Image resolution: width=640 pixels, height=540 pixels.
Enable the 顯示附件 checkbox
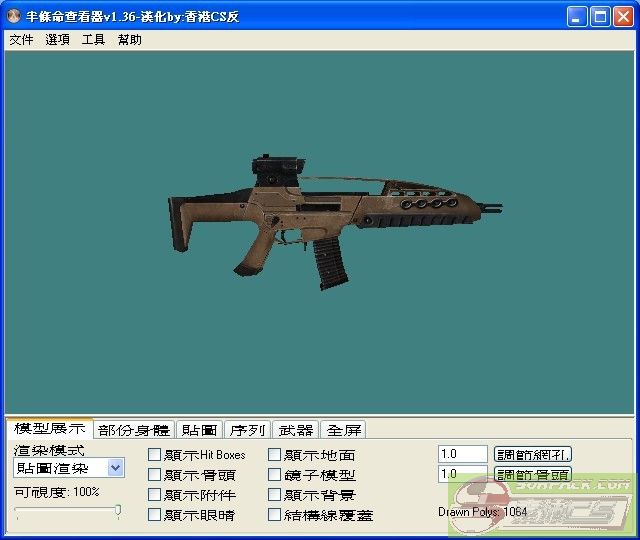(x=154, y=495)
